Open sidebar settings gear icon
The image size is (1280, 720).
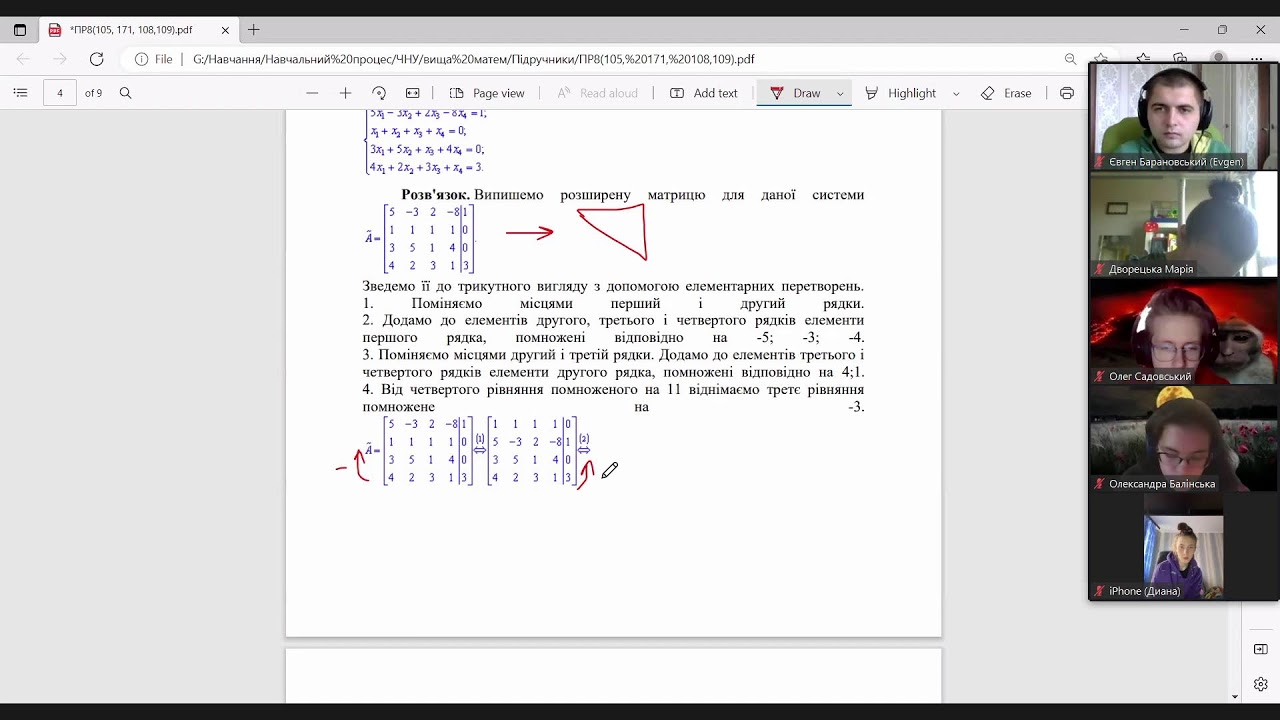coord(1260,685)
